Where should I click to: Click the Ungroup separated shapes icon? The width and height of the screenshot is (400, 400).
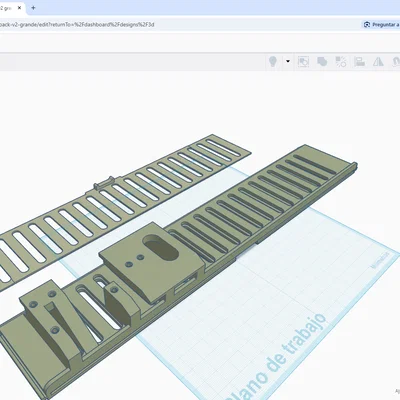341,62
